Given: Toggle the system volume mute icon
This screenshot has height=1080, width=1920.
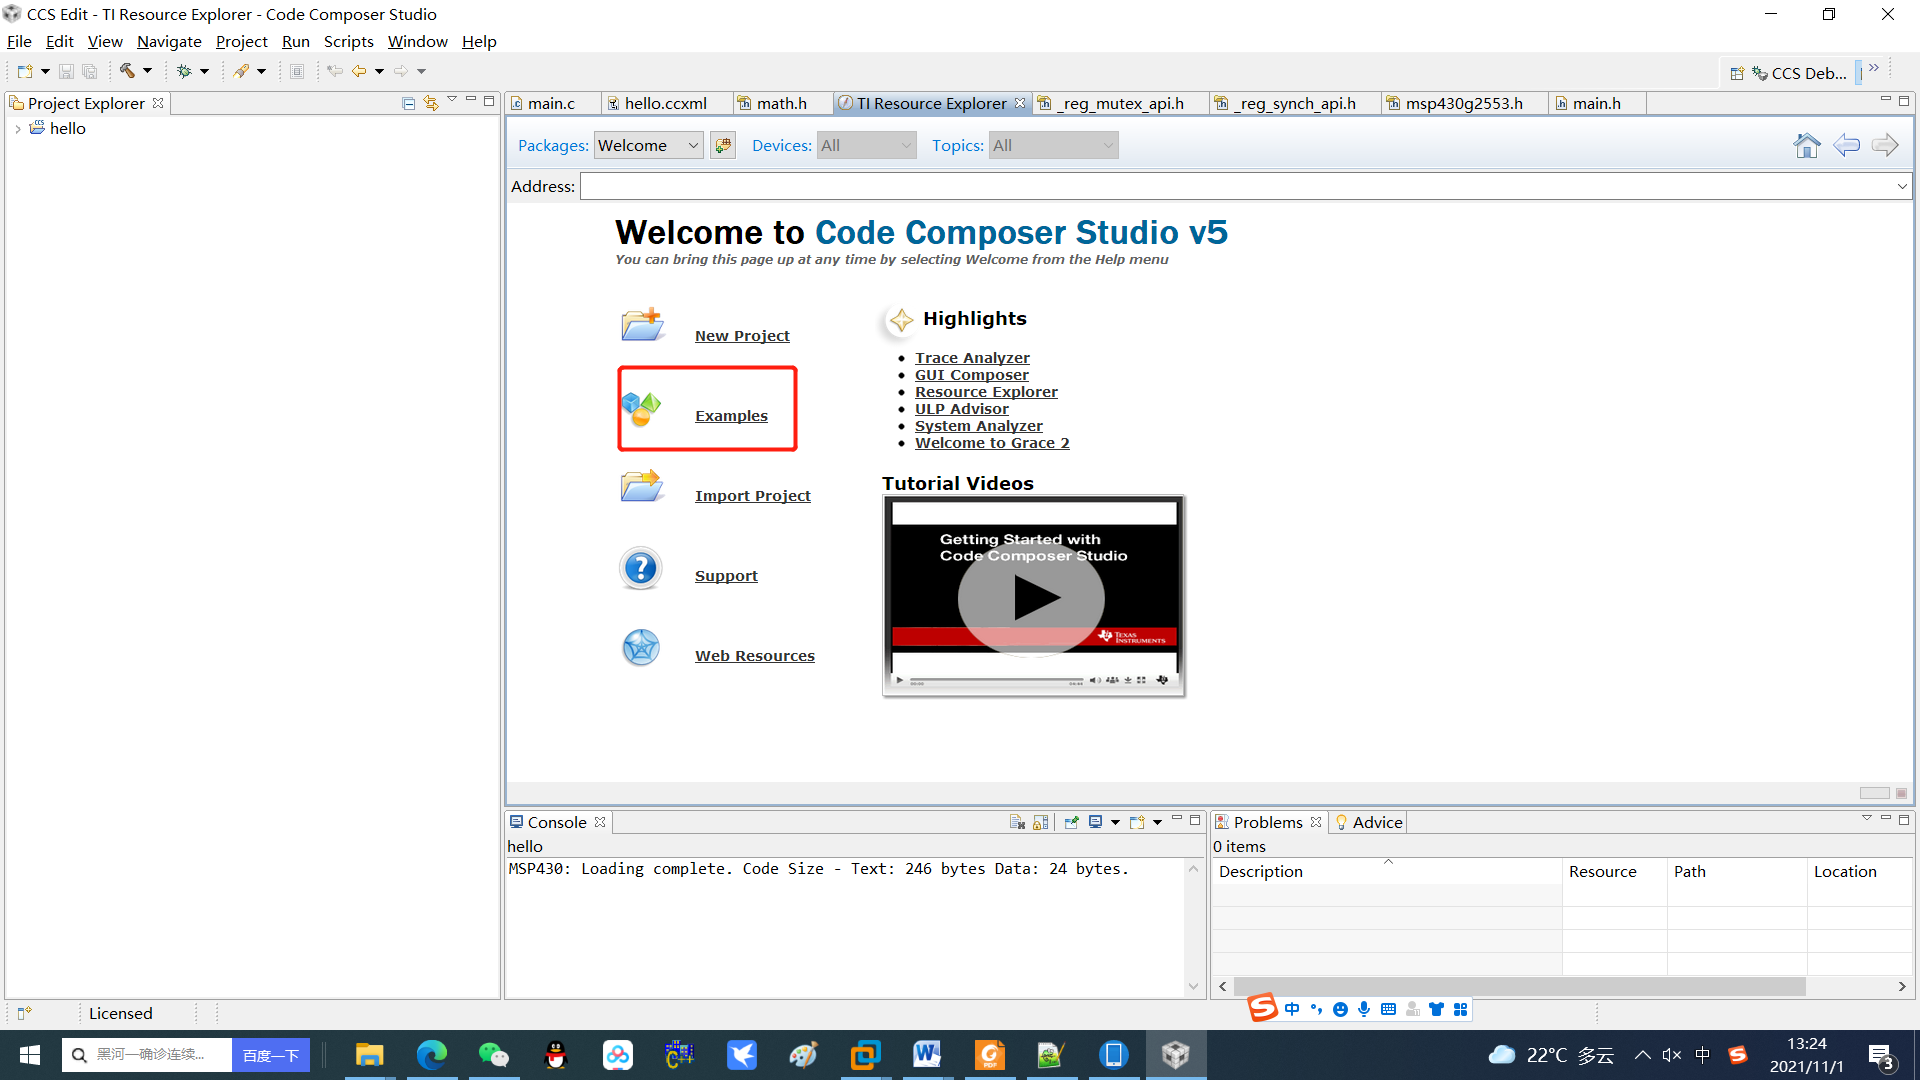Looking at the screenshot, I should point(1671,1055).
